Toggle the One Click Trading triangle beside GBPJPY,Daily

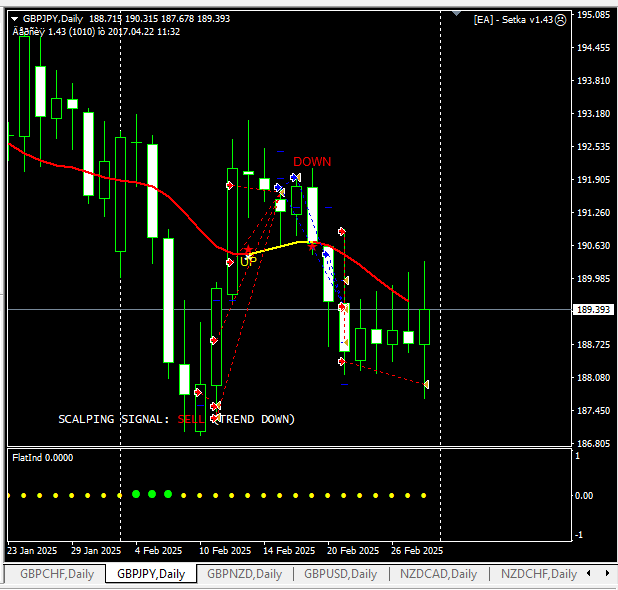tap(15, 19)
